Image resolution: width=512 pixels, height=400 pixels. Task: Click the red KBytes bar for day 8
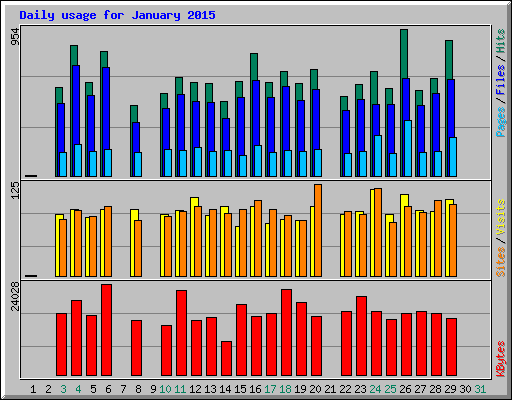coord(136,348)
